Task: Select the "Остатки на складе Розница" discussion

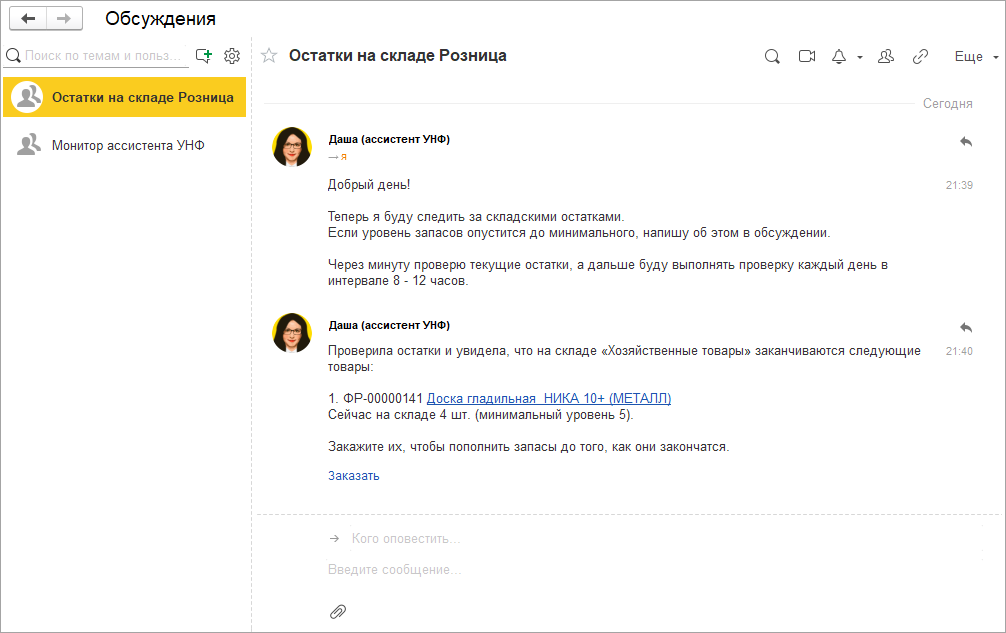Action: 142,97
